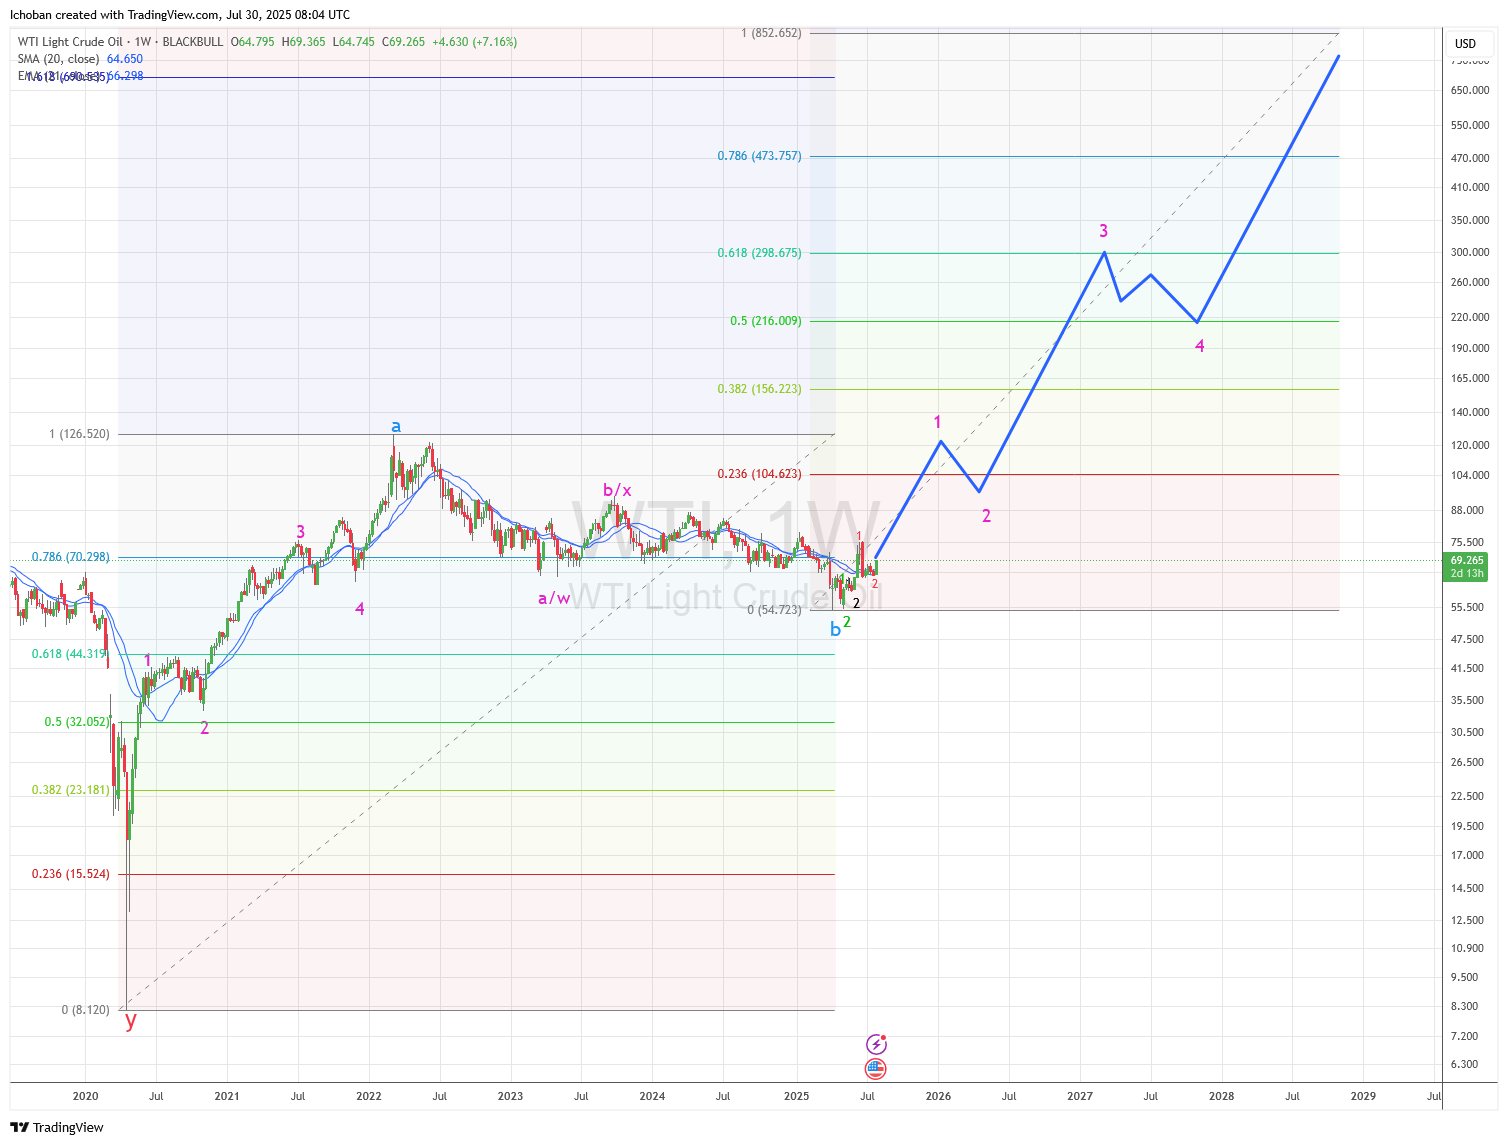Click the magenta 'a/w' wave label
Viewport: 1508px width, 1145px height.
554,599
